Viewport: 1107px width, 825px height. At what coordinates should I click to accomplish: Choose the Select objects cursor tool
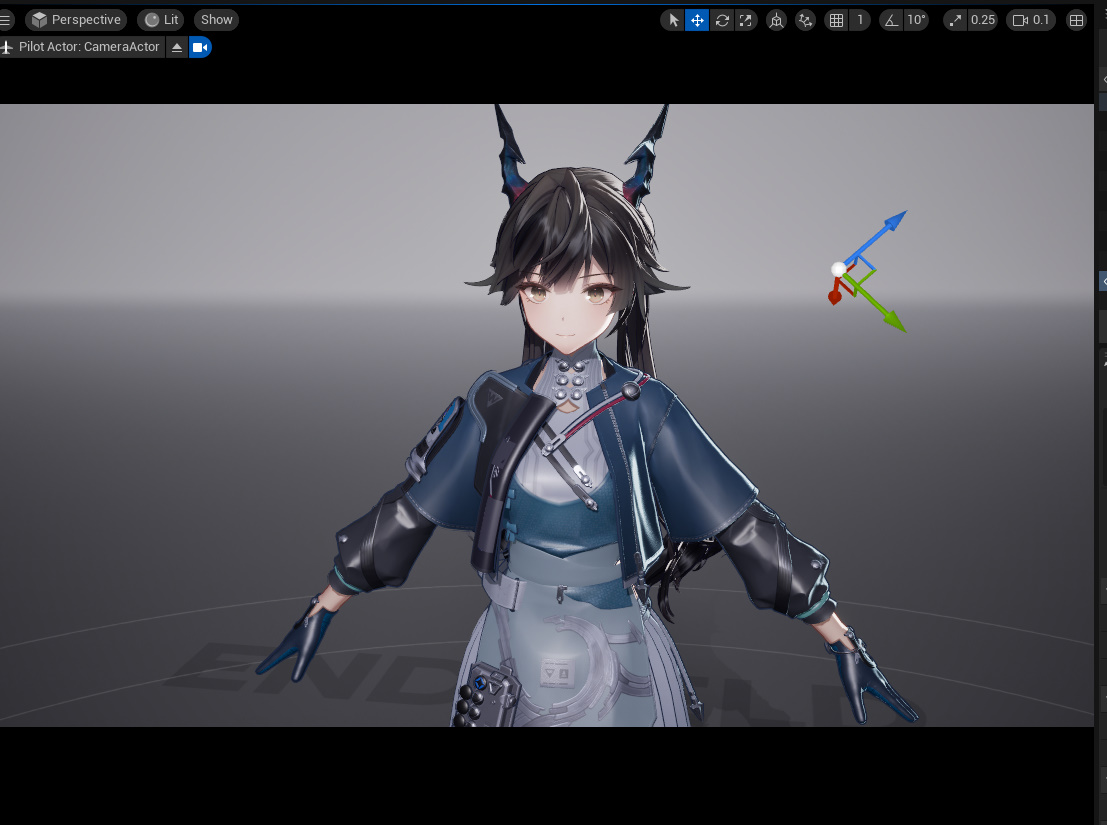(x=673, y=20)
